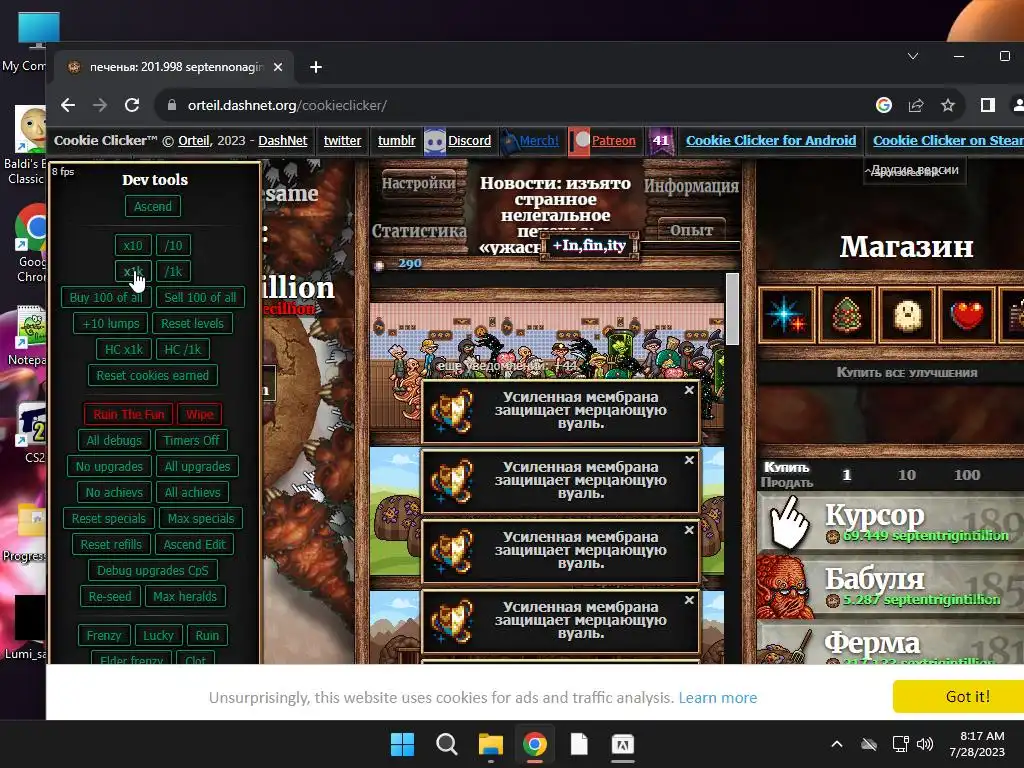Close the fourth Усиленная мембрана notification
The height and width of the screenshot is (768, 1024).
tap(689, 600)
